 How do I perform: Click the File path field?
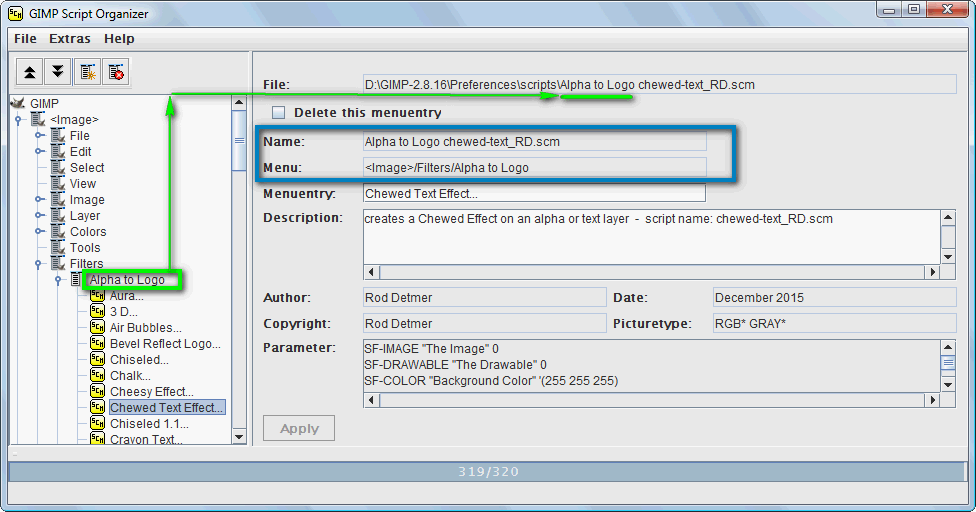(659, 85)
